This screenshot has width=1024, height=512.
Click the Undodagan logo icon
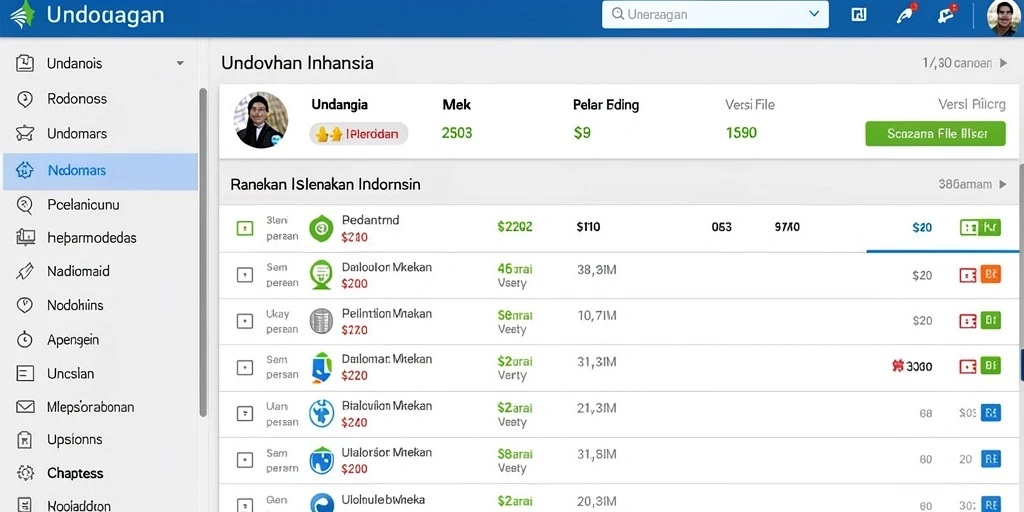22,14
